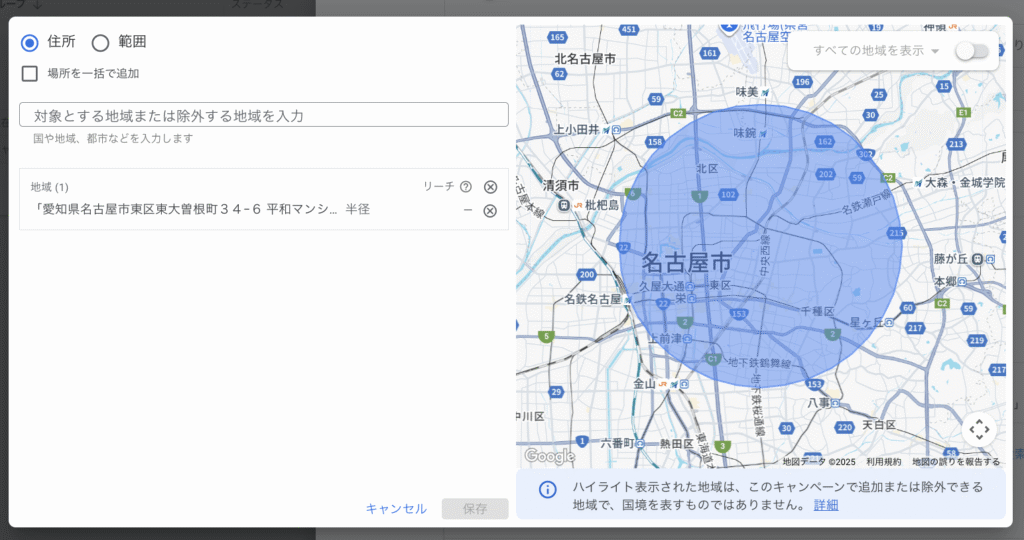
Task: Select the 範囲 radio button
Action: 100,42
